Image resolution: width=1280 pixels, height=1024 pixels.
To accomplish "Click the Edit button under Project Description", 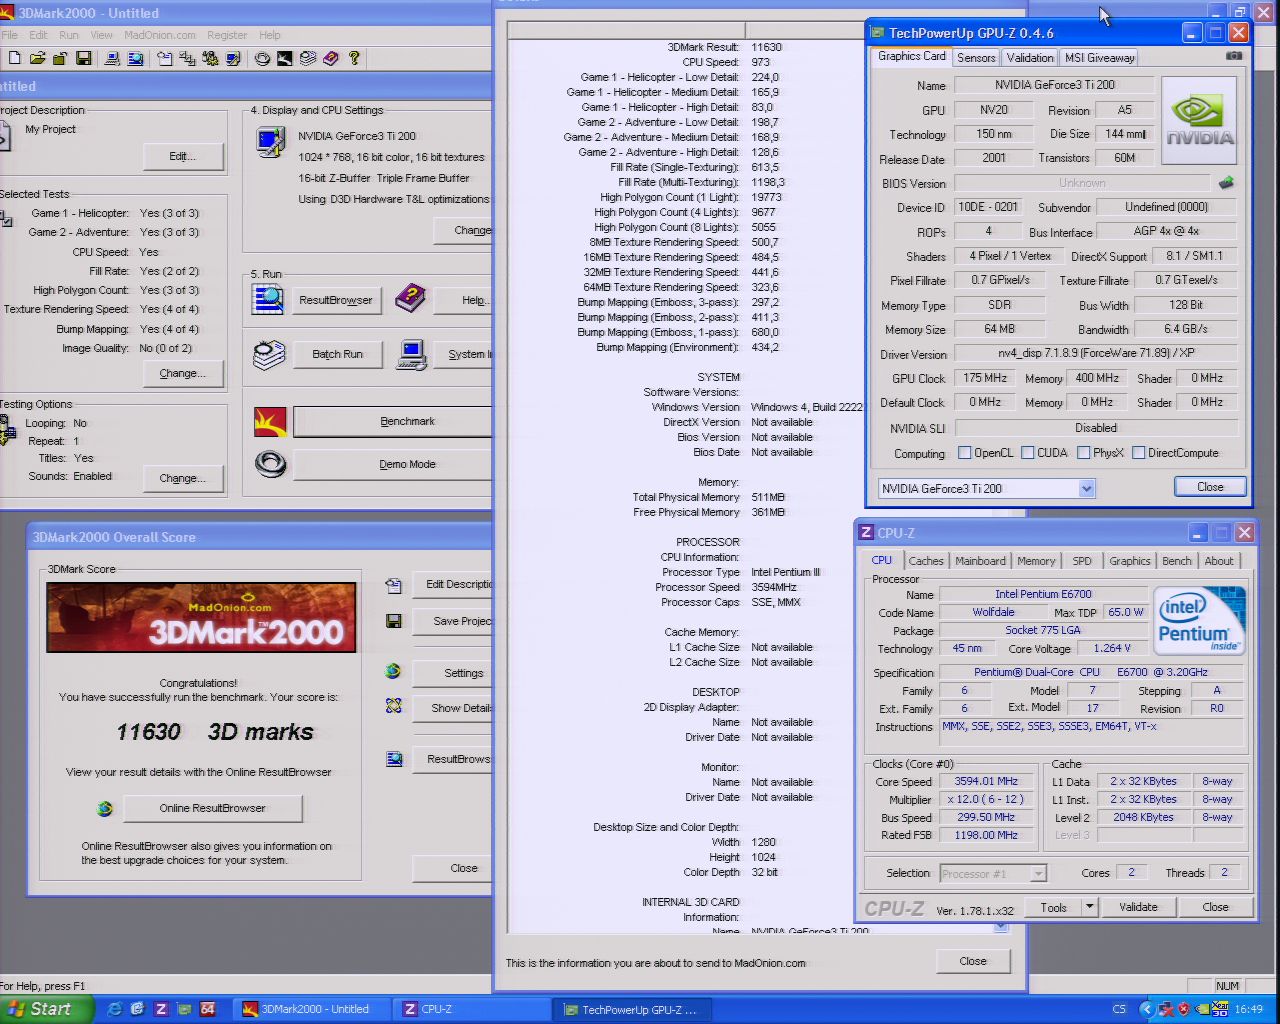I will point(182,156).
